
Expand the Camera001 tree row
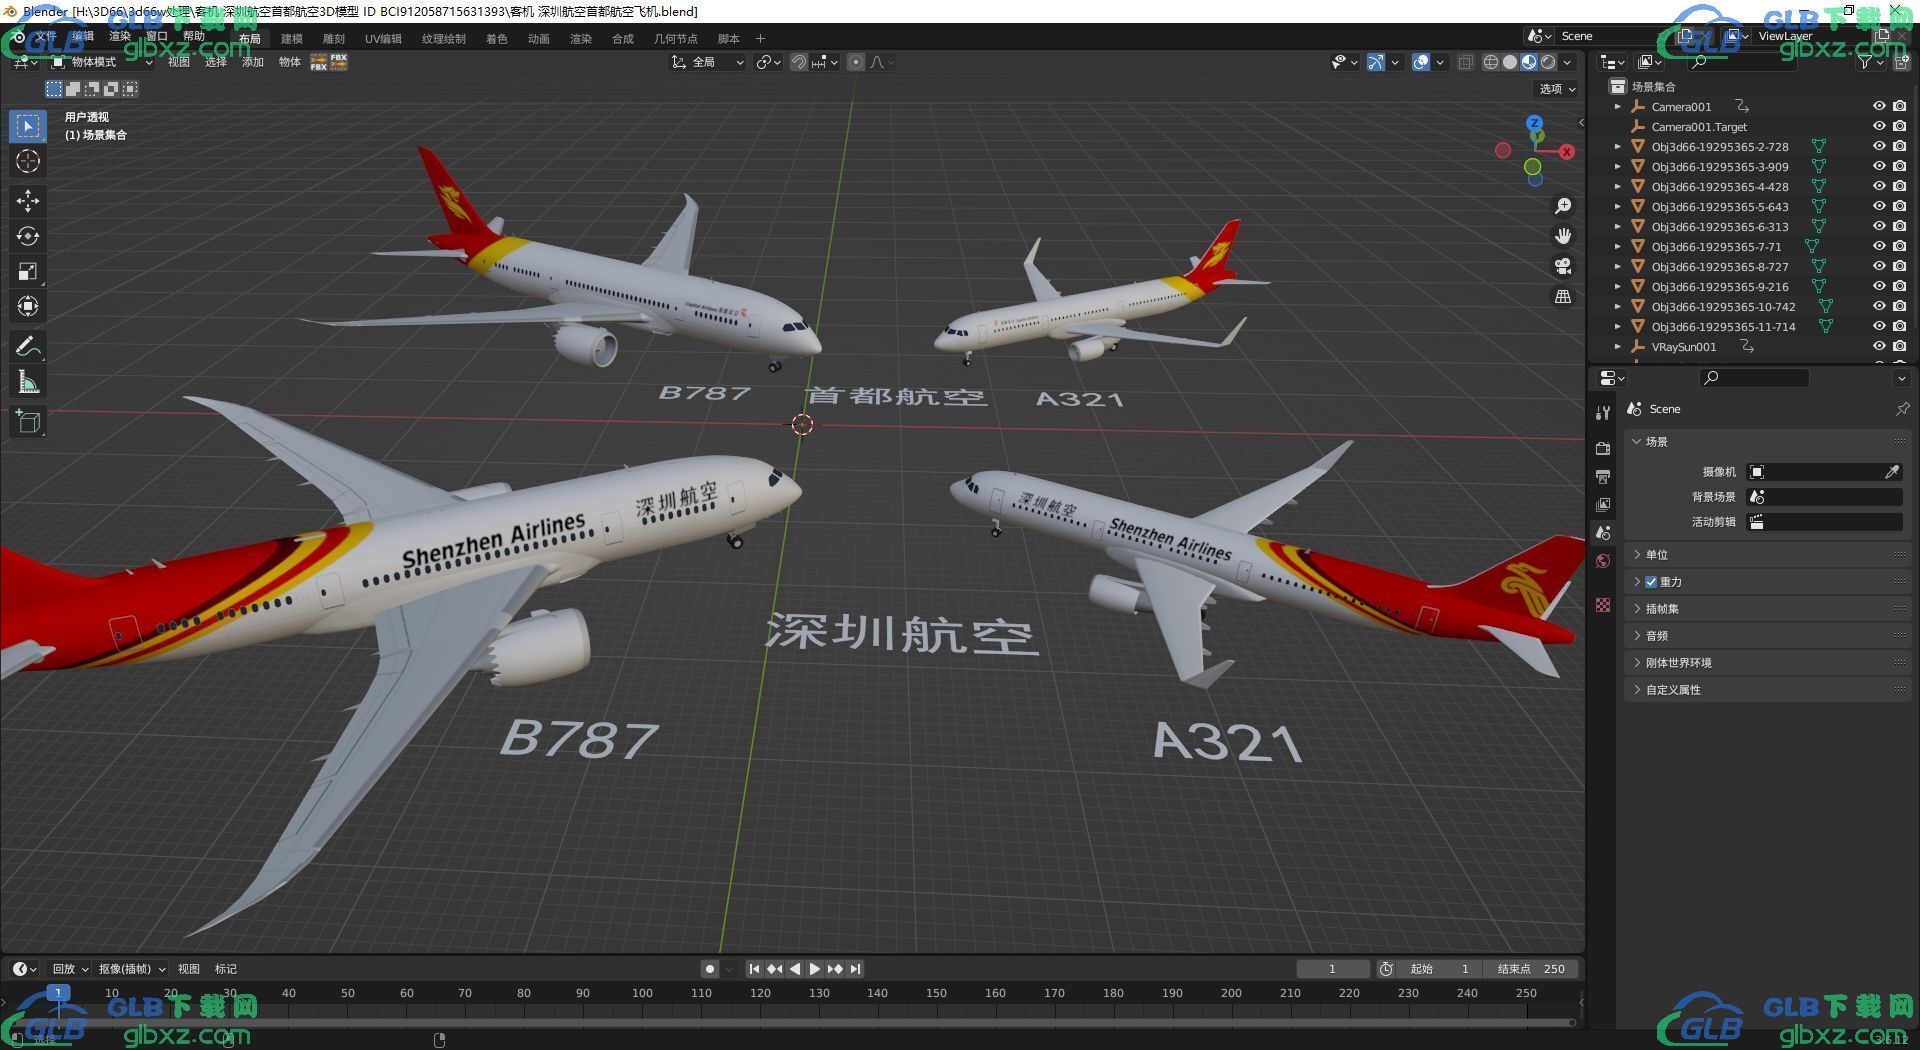click(x=1618, y=106)
